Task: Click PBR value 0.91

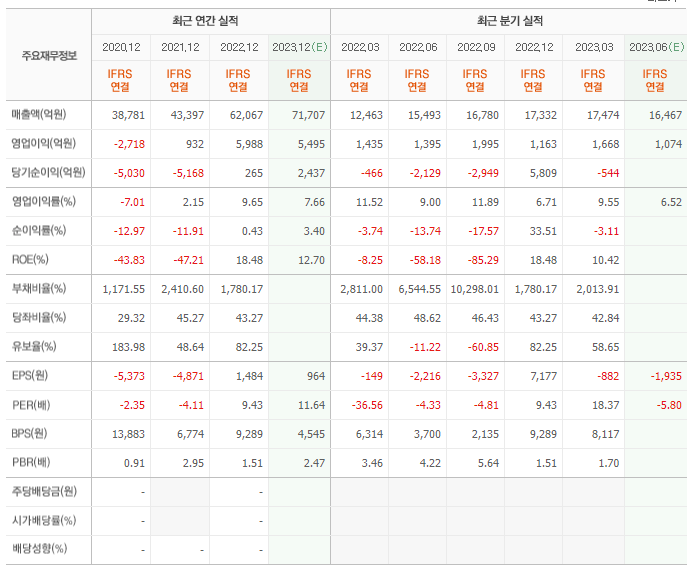Action: [x=134, y=463]
